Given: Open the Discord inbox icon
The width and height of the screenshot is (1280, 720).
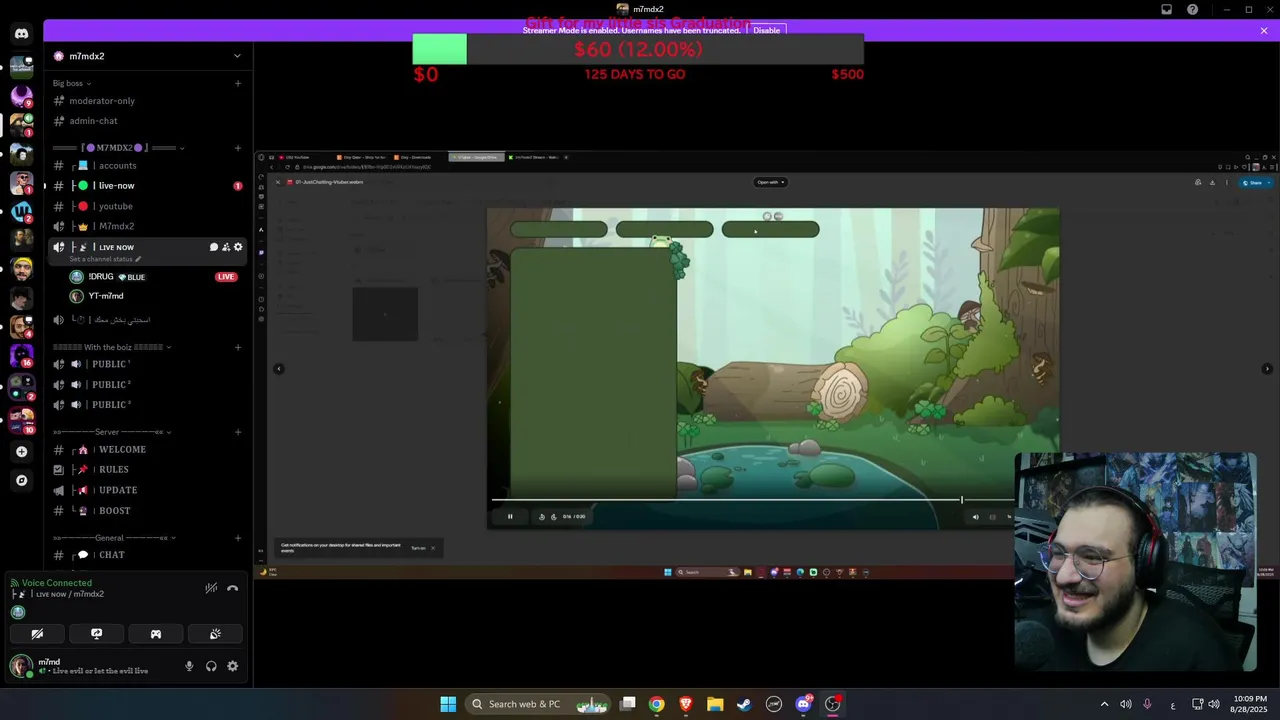Looking at the screenshot, I should click(1166, 9).
